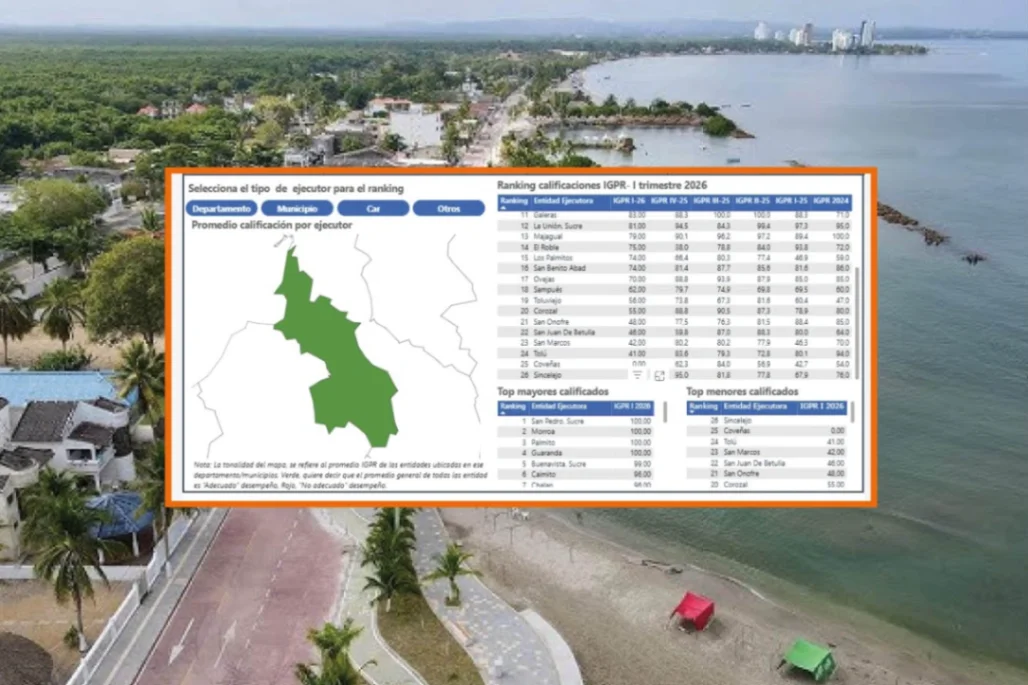
Task: Select 'Los Palmitos' row in the ranking table
Action: (x=675, y=258)
